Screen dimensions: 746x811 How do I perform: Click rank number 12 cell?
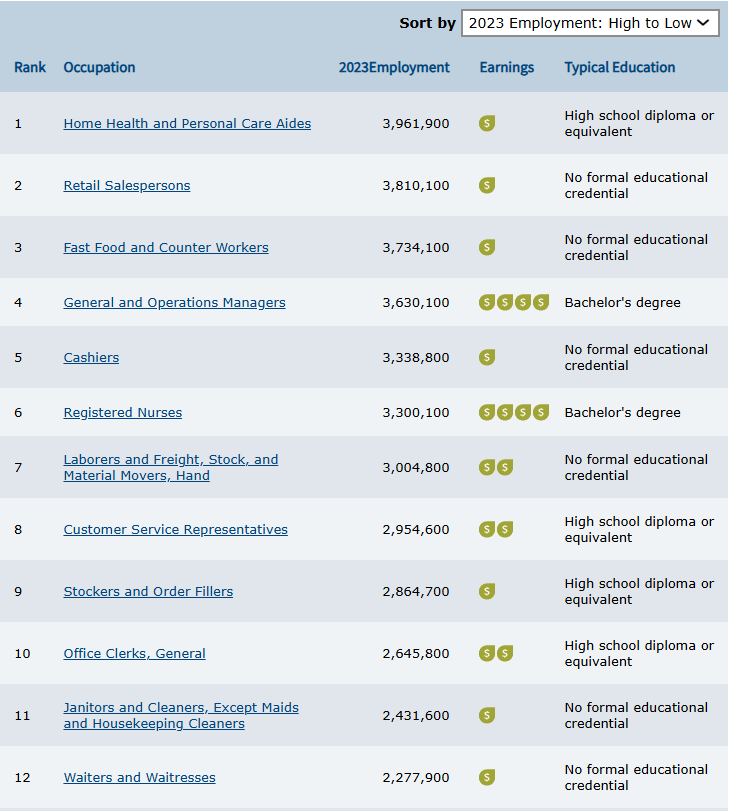[22, 777]
